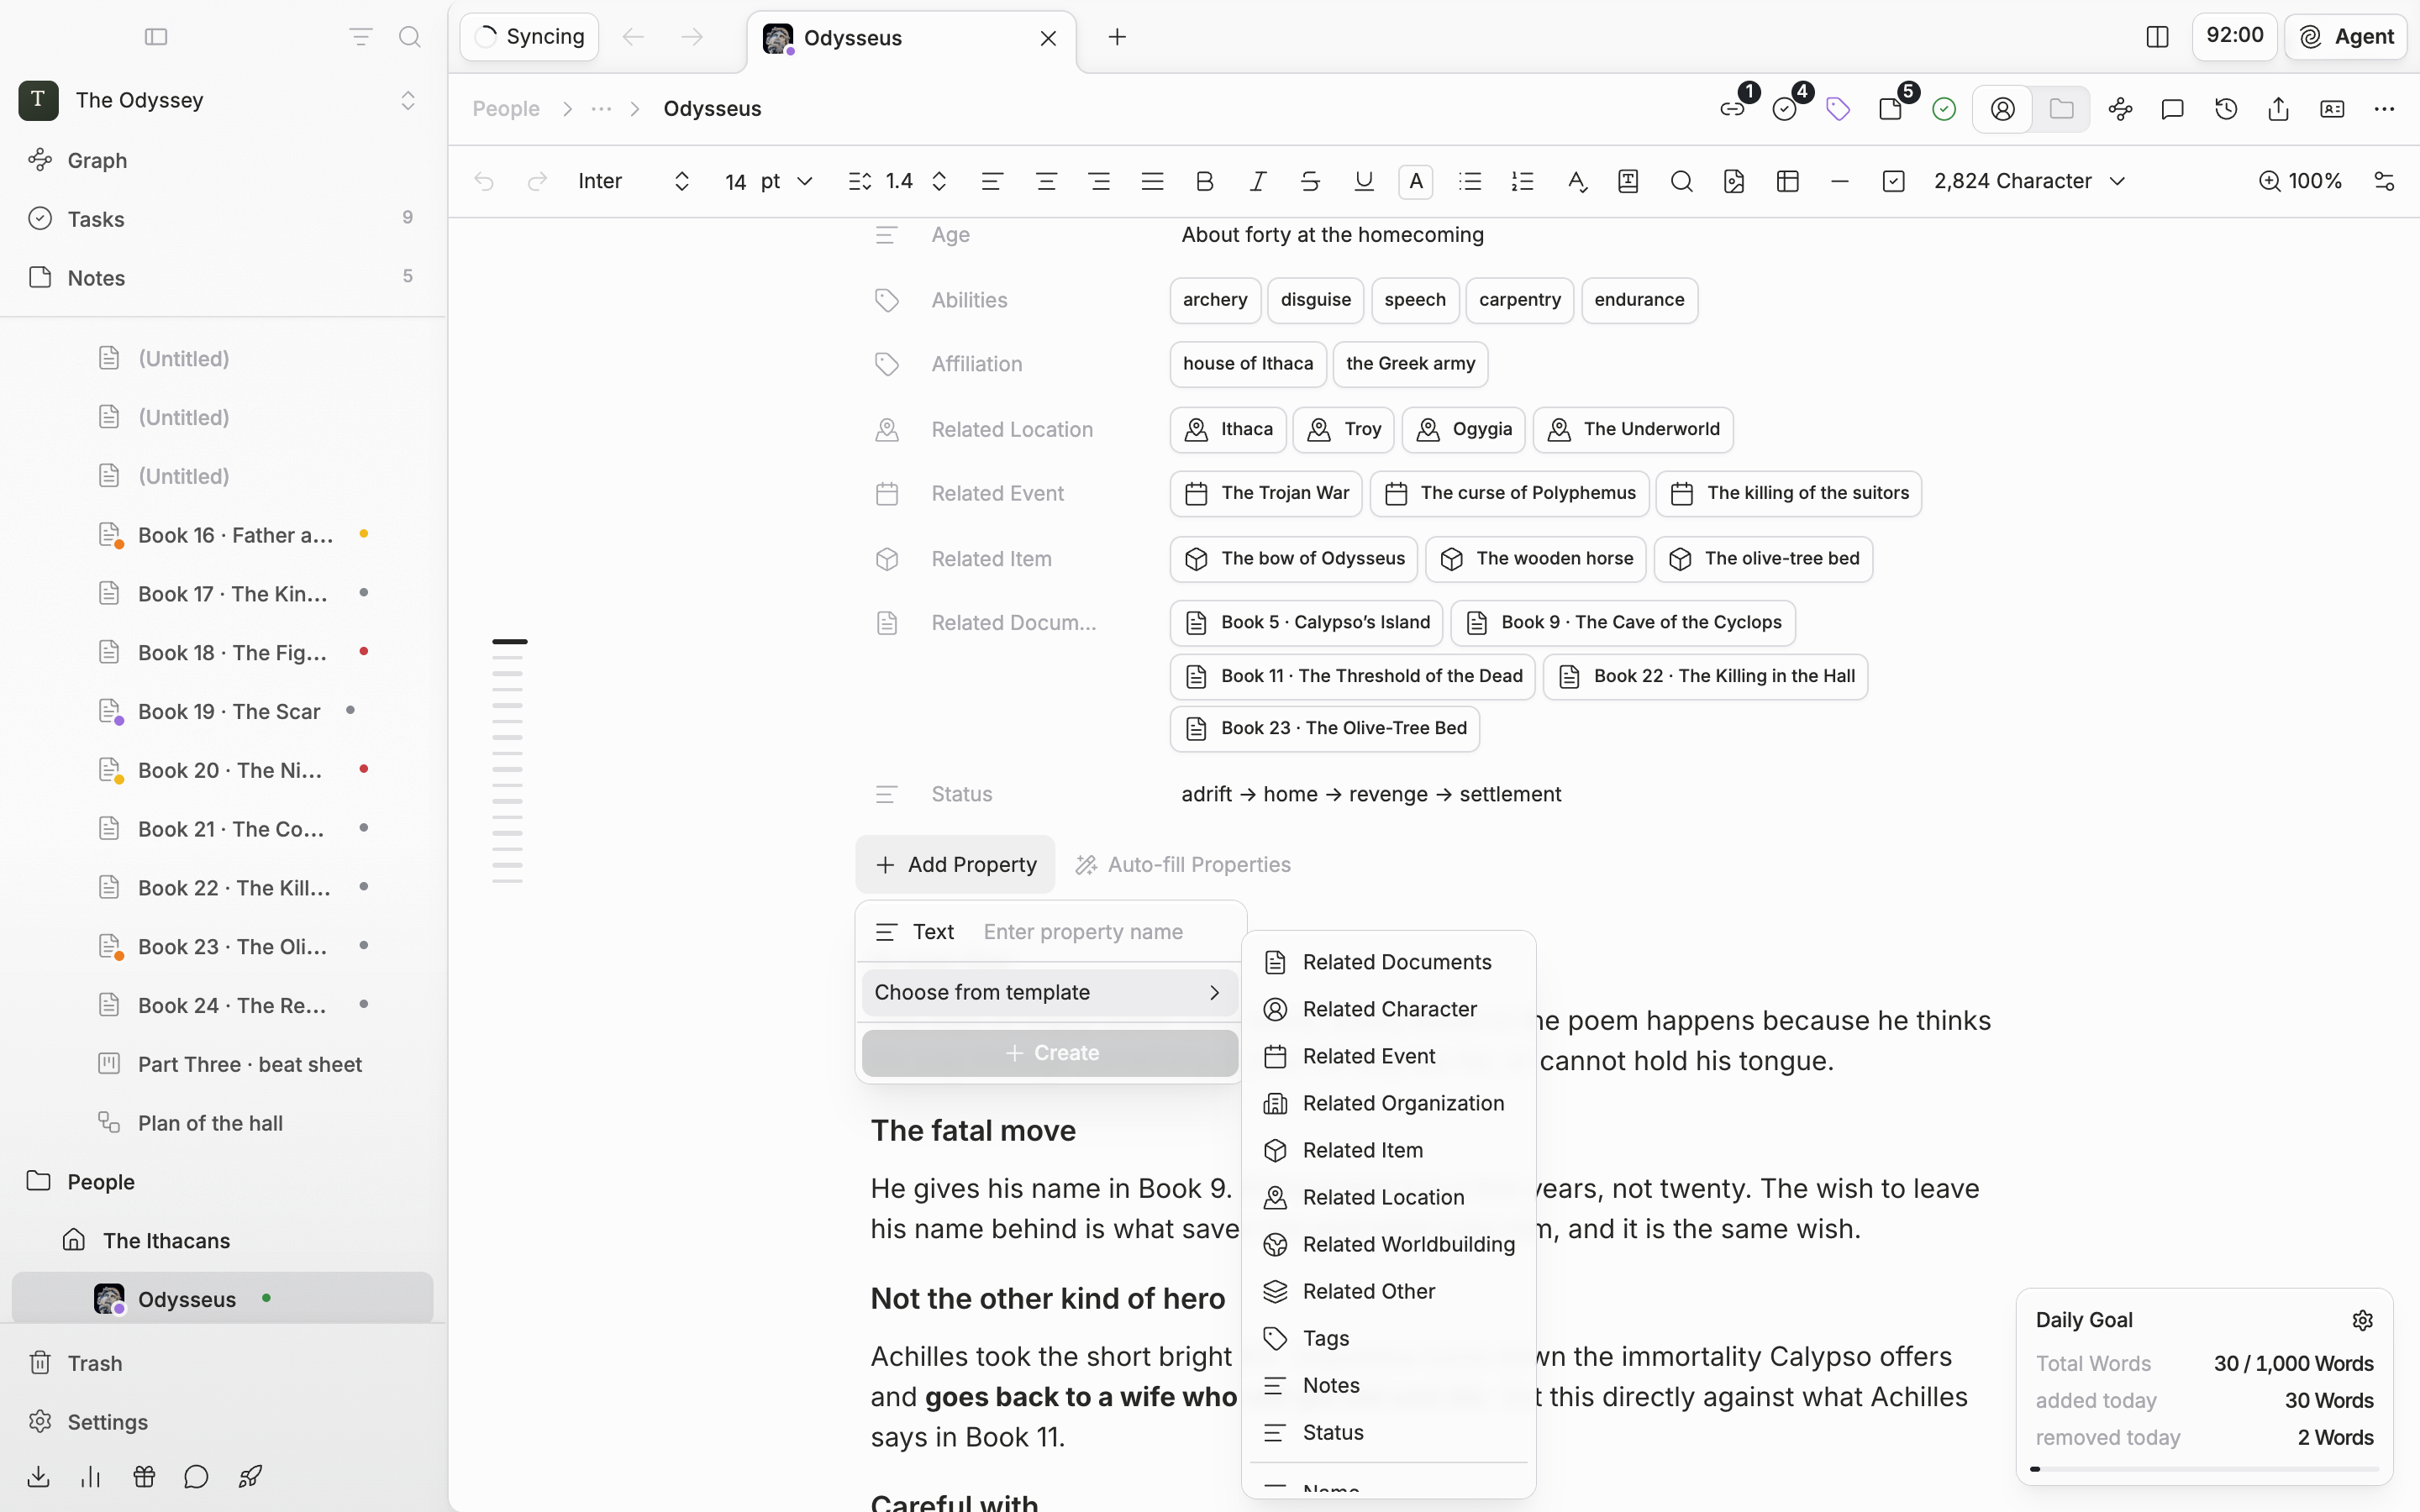
Task: Open backlinks icon with badge 1
Action: (1733, 109)
